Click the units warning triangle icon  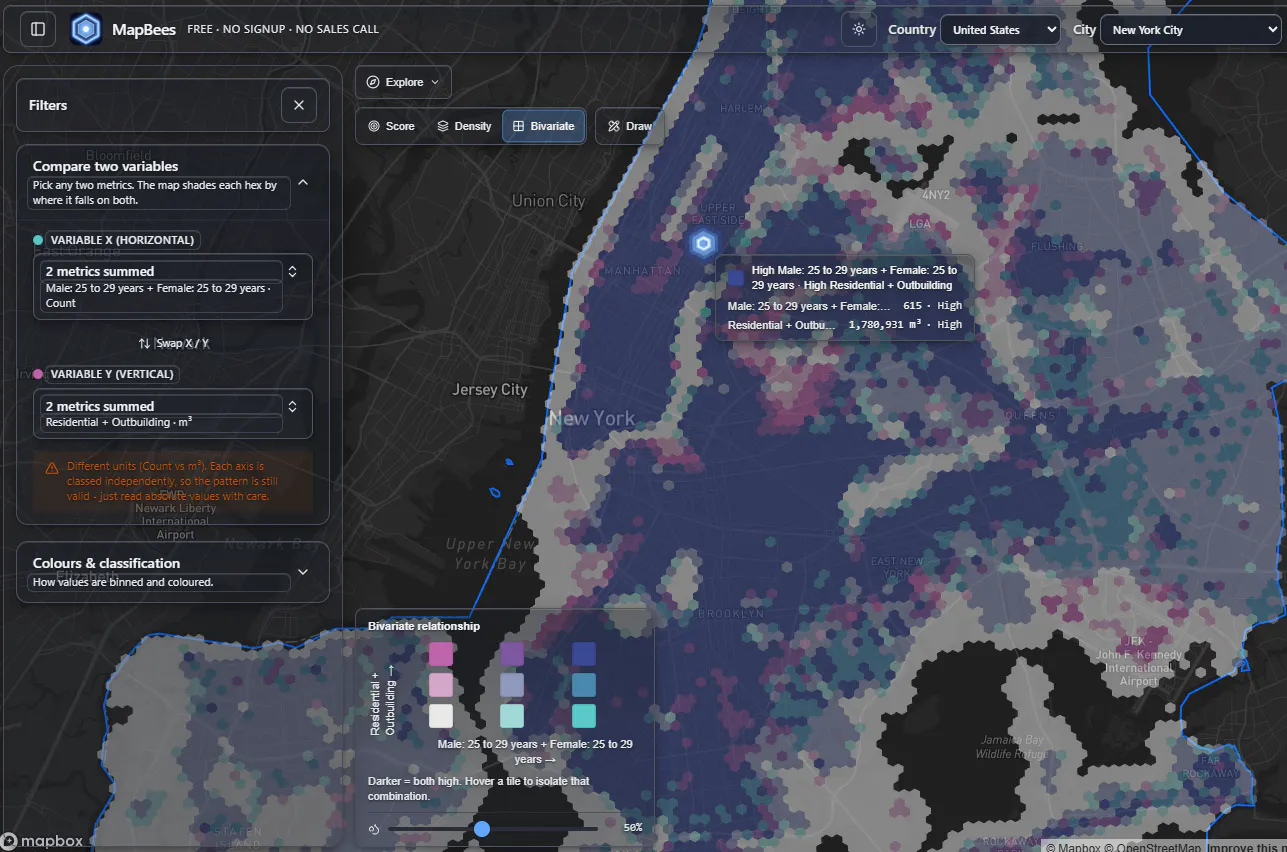pyautogui.click(x=51, y=467)
